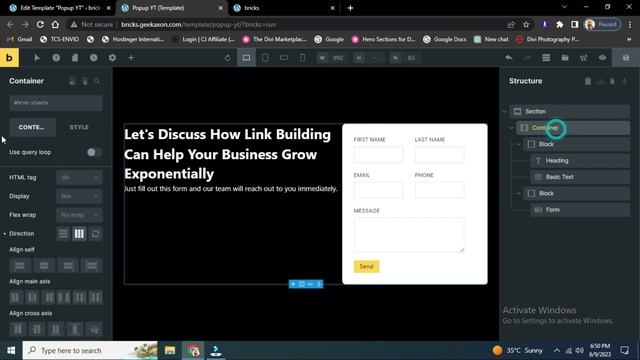Image resolution: width=640 pixels, height=360 pixels.
Task: Collapse the Block above Form arrow
Action: [x=518, y=193]
